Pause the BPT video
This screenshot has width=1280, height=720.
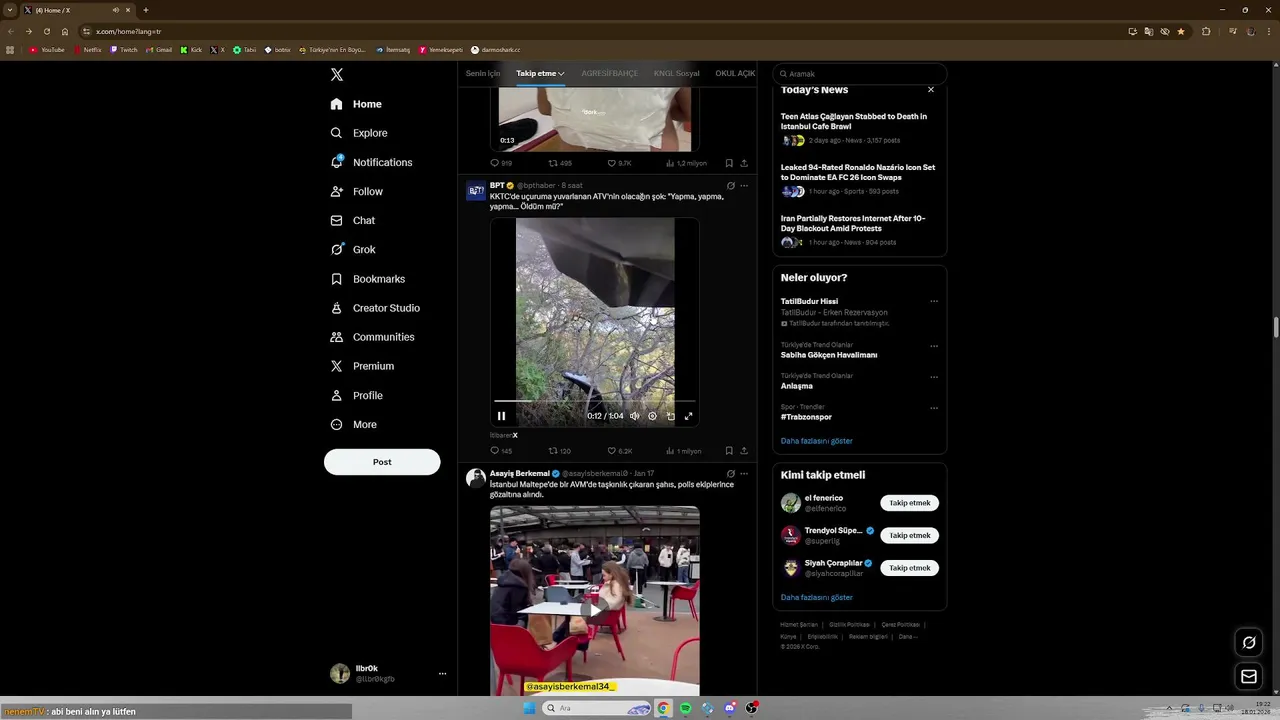point(502,416)
